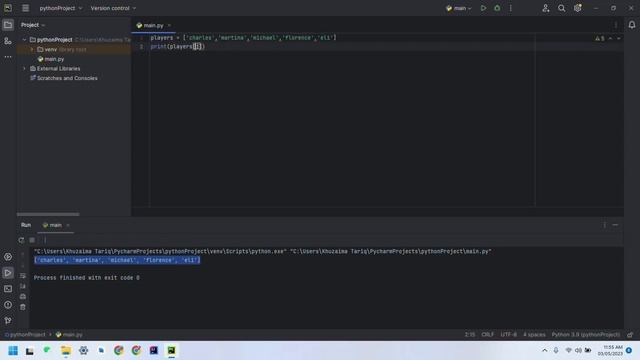
Task: Collapse the pythonProject root folder
Action: click(x=24, y=40)
